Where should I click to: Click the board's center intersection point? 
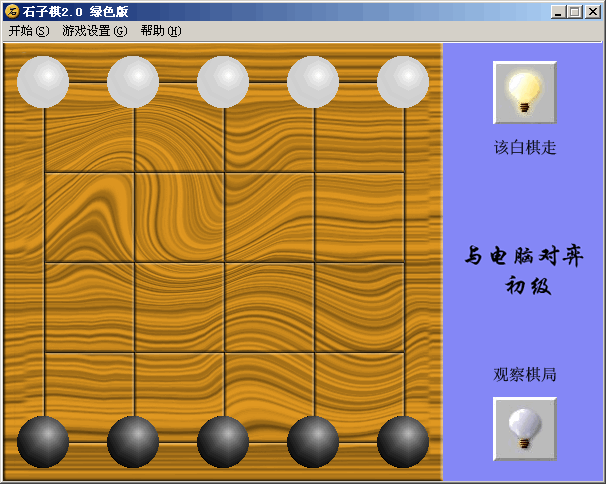[x=225, y=262]
